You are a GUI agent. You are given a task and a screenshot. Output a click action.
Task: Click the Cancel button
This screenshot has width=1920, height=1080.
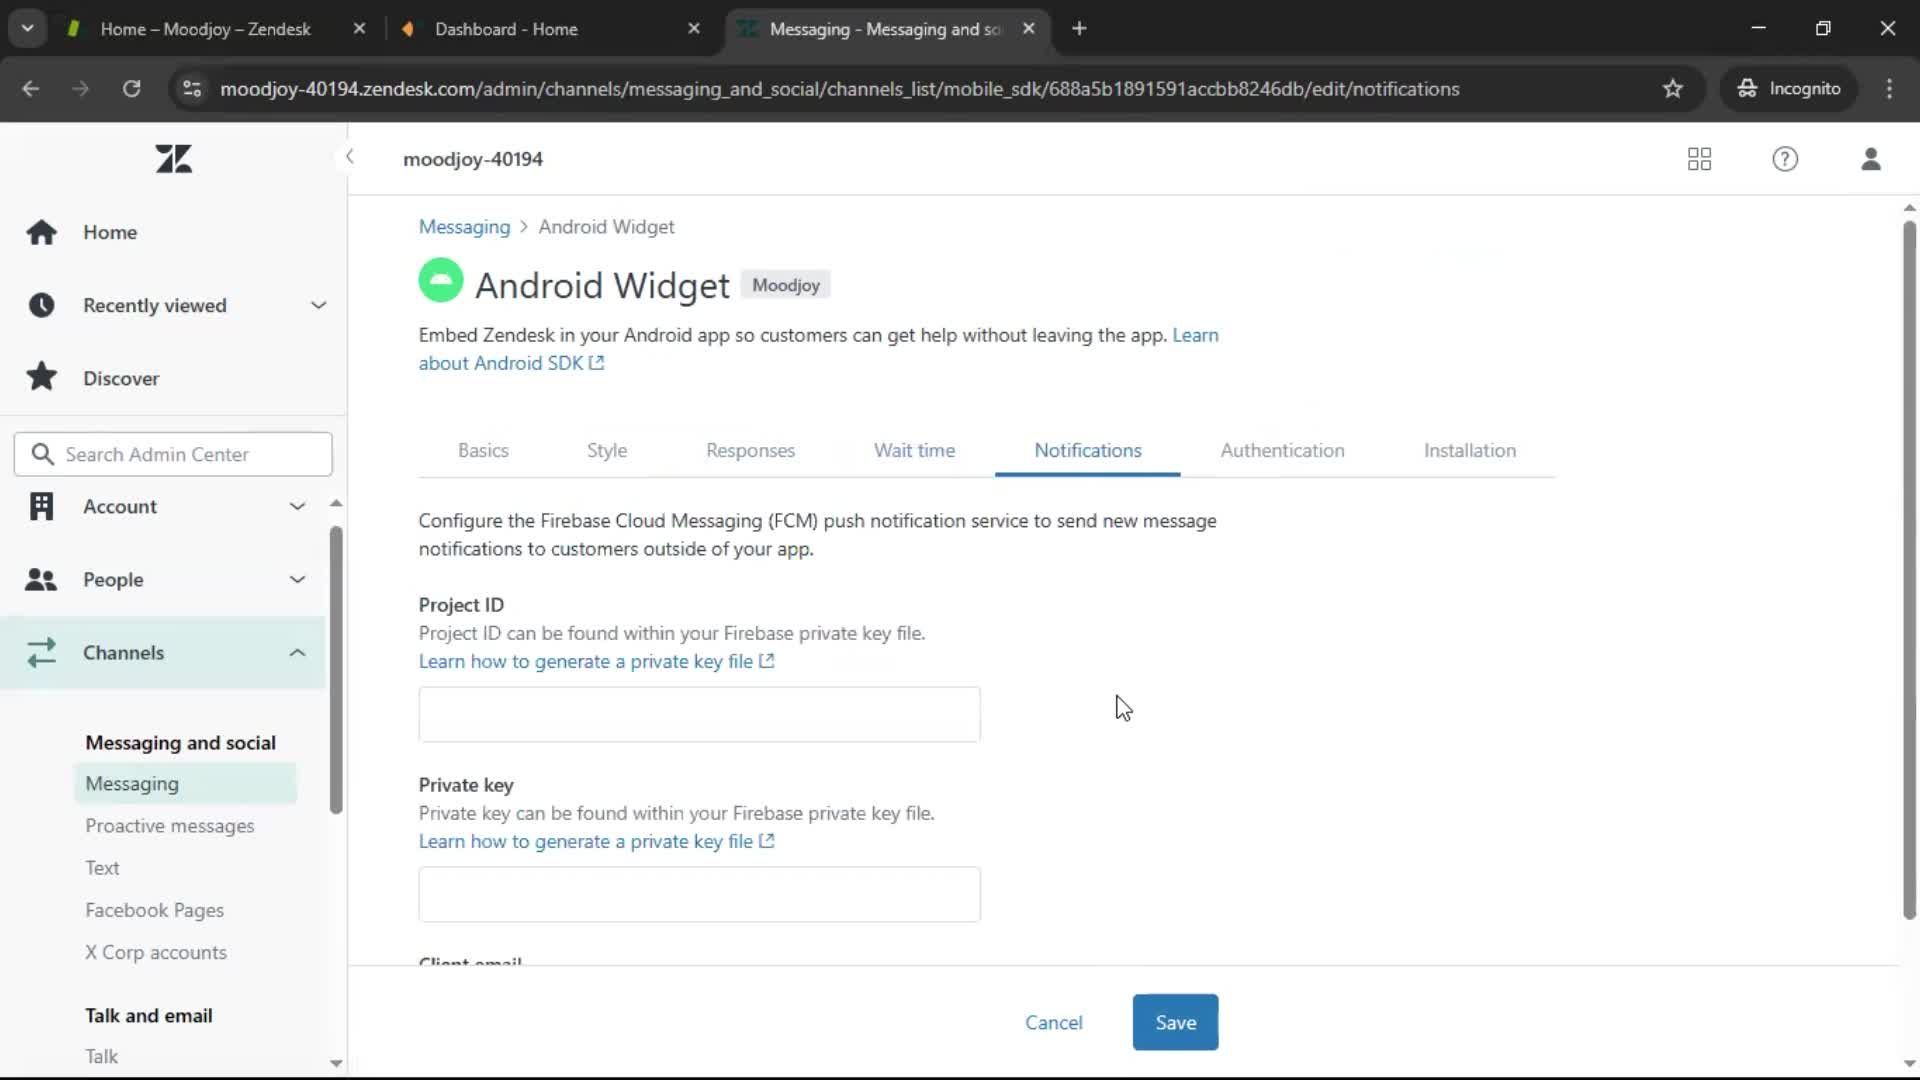click(x=1053, y=1022)
